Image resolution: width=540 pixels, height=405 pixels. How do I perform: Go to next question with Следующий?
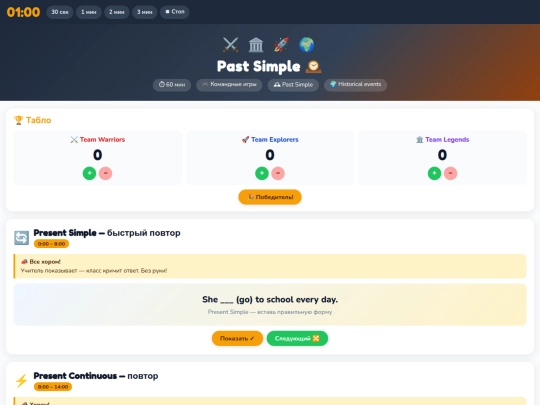297,338
